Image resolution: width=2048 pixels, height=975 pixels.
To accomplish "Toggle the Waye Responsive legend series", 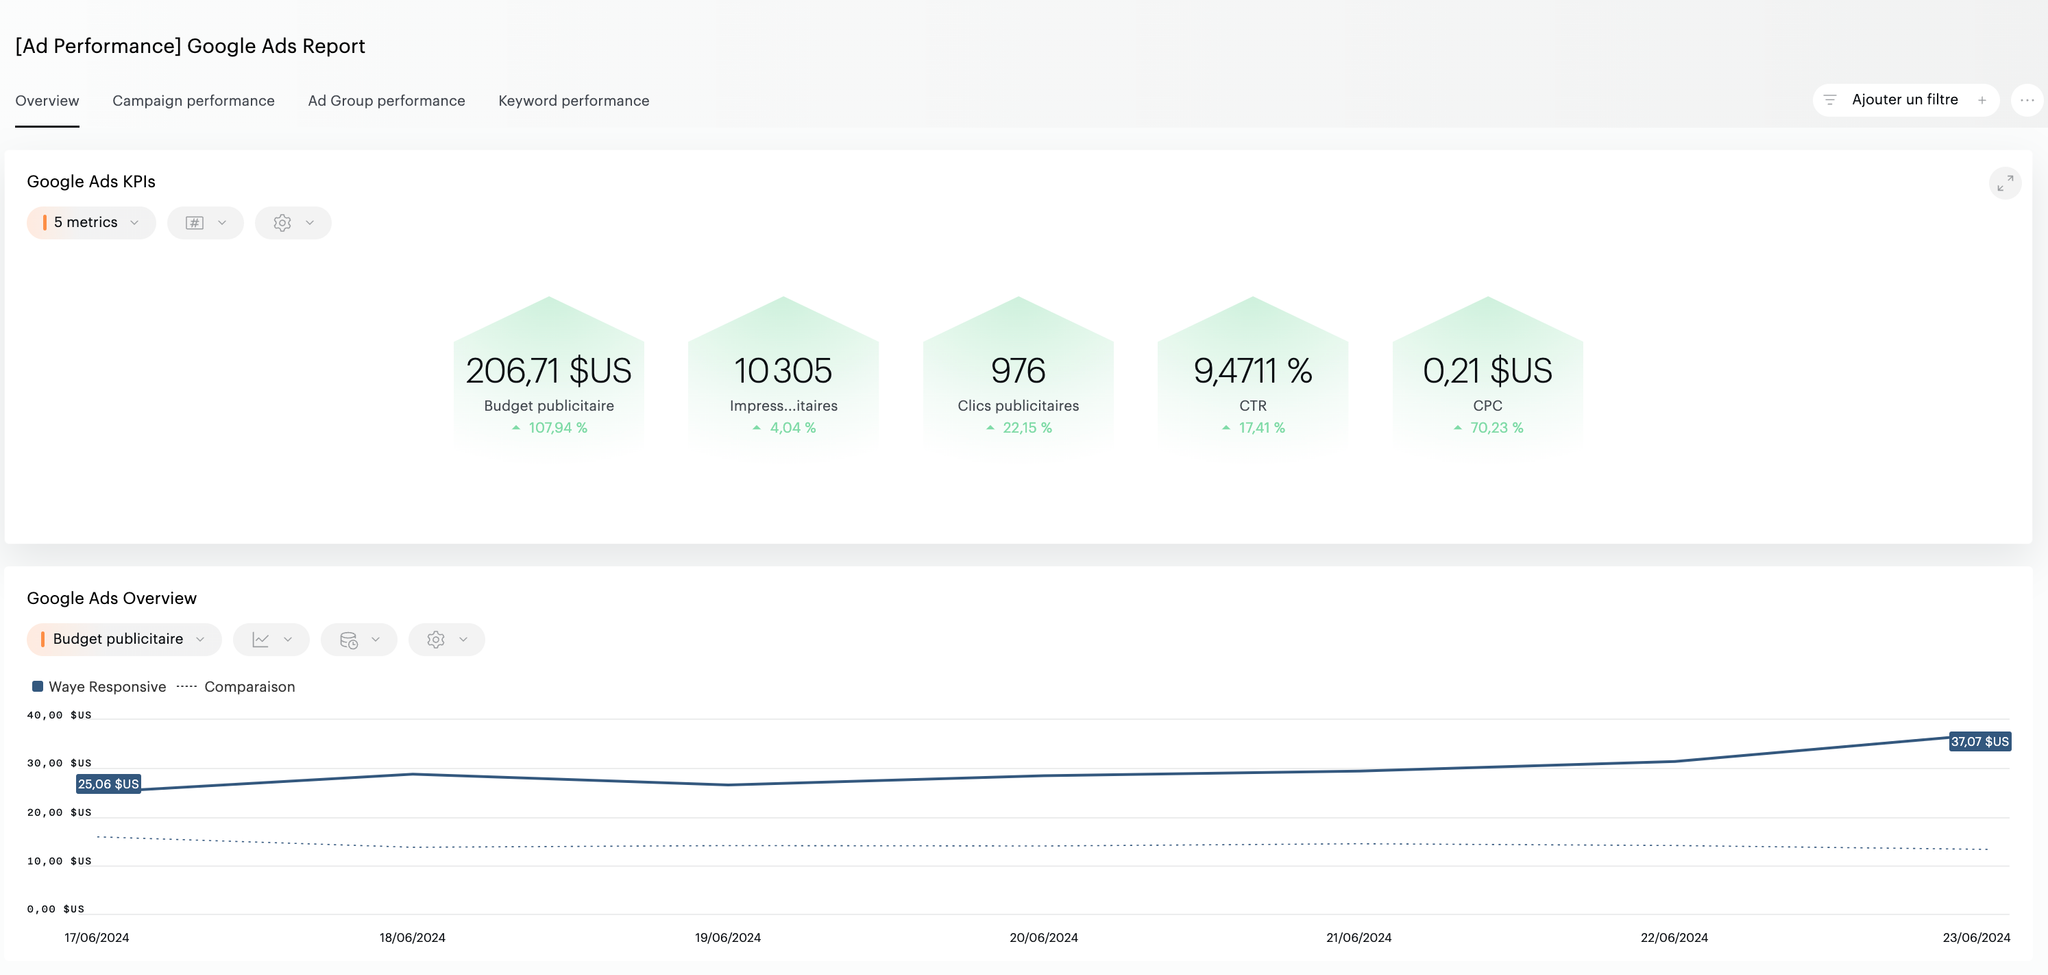I will [99, 687].
